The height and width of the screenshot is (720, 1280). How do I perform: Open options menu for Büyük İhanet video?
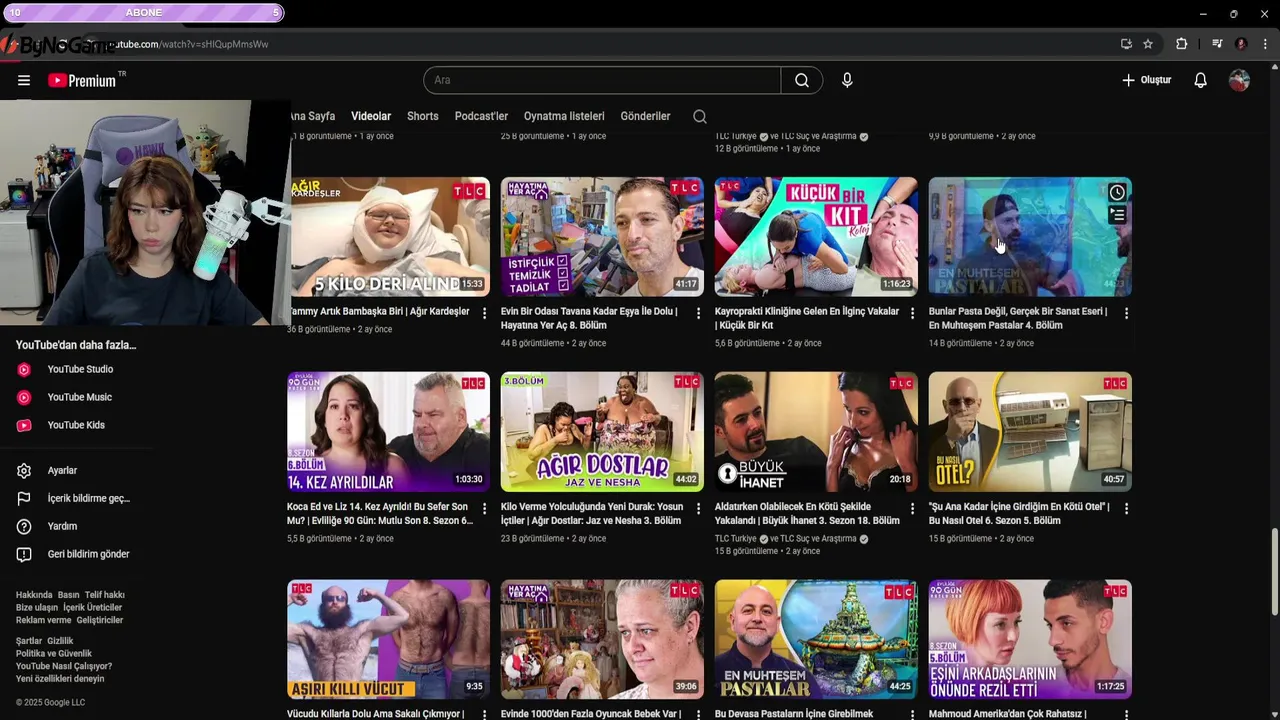pyautogui.click(x=912, y=508)
